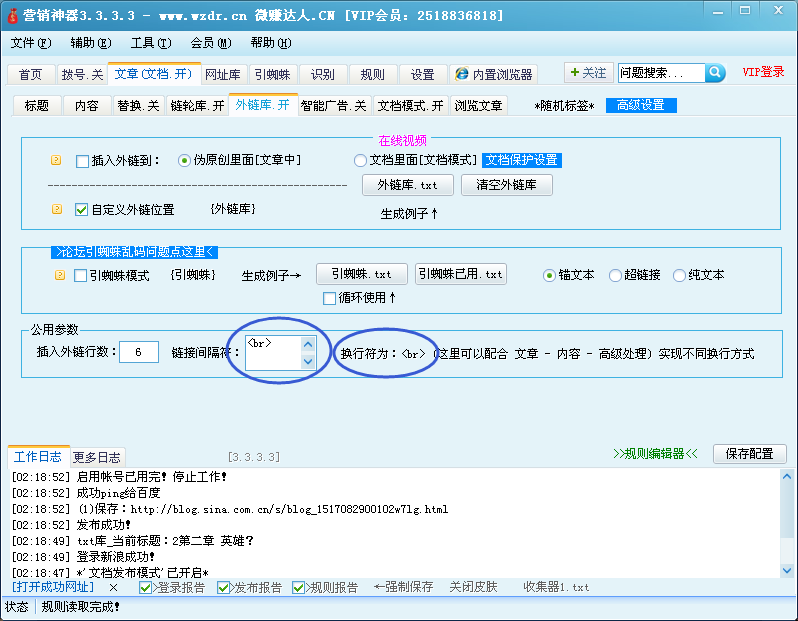Click the down arrow in the 链接间隔符 box

[308, 361]
